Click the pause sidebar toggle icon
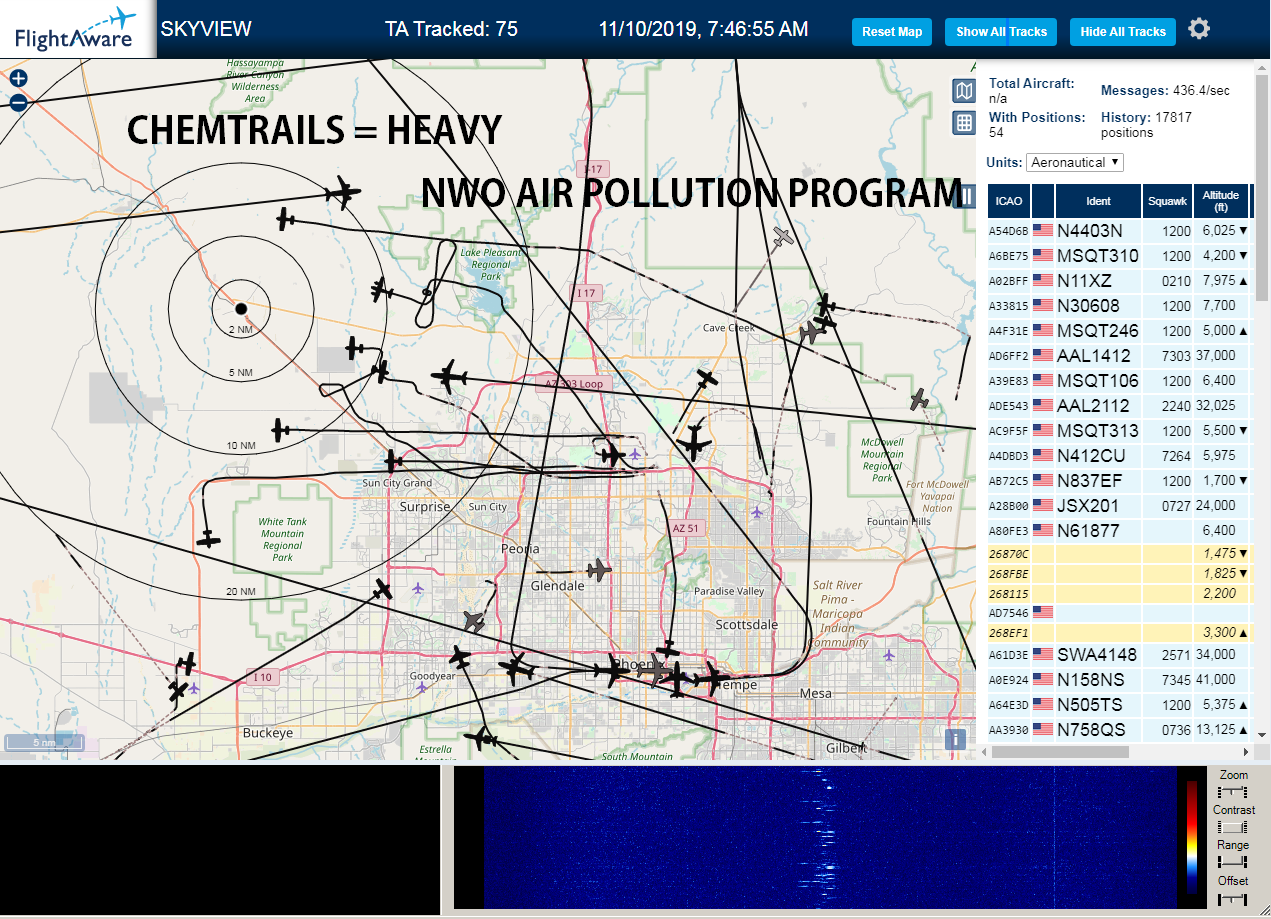Image resolution: width=1271 pixels, height=919 pixels. point(965,196)
